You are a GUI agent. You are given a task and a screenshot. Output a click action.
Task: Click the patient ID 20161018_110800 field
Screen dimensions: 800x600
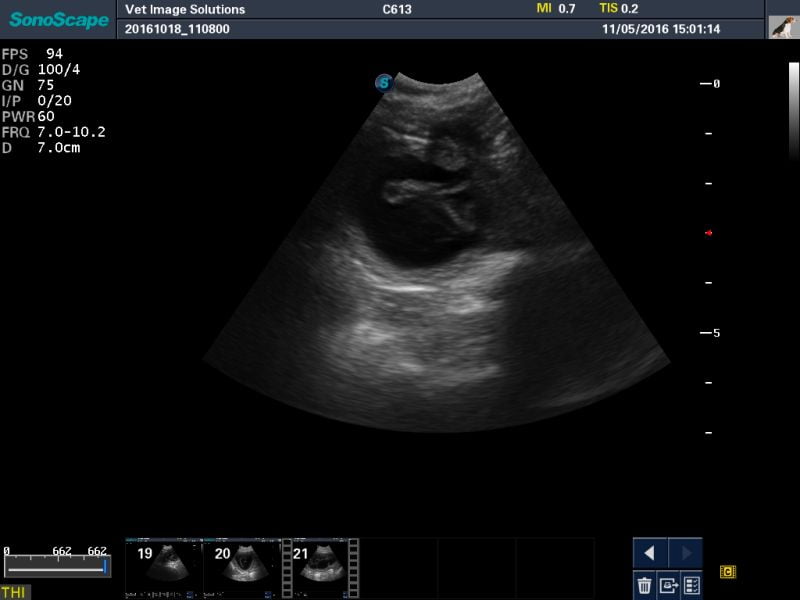pyautogui.click(x=177, y=30)
